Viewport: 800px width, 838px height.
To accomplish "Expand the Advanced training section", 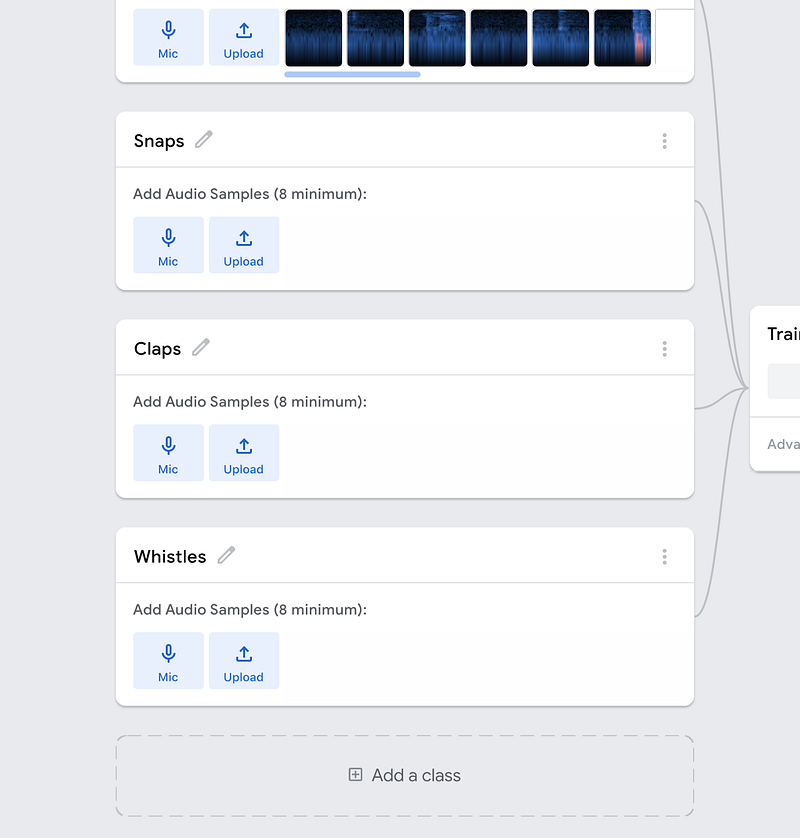I will click(x=783, y=444).
